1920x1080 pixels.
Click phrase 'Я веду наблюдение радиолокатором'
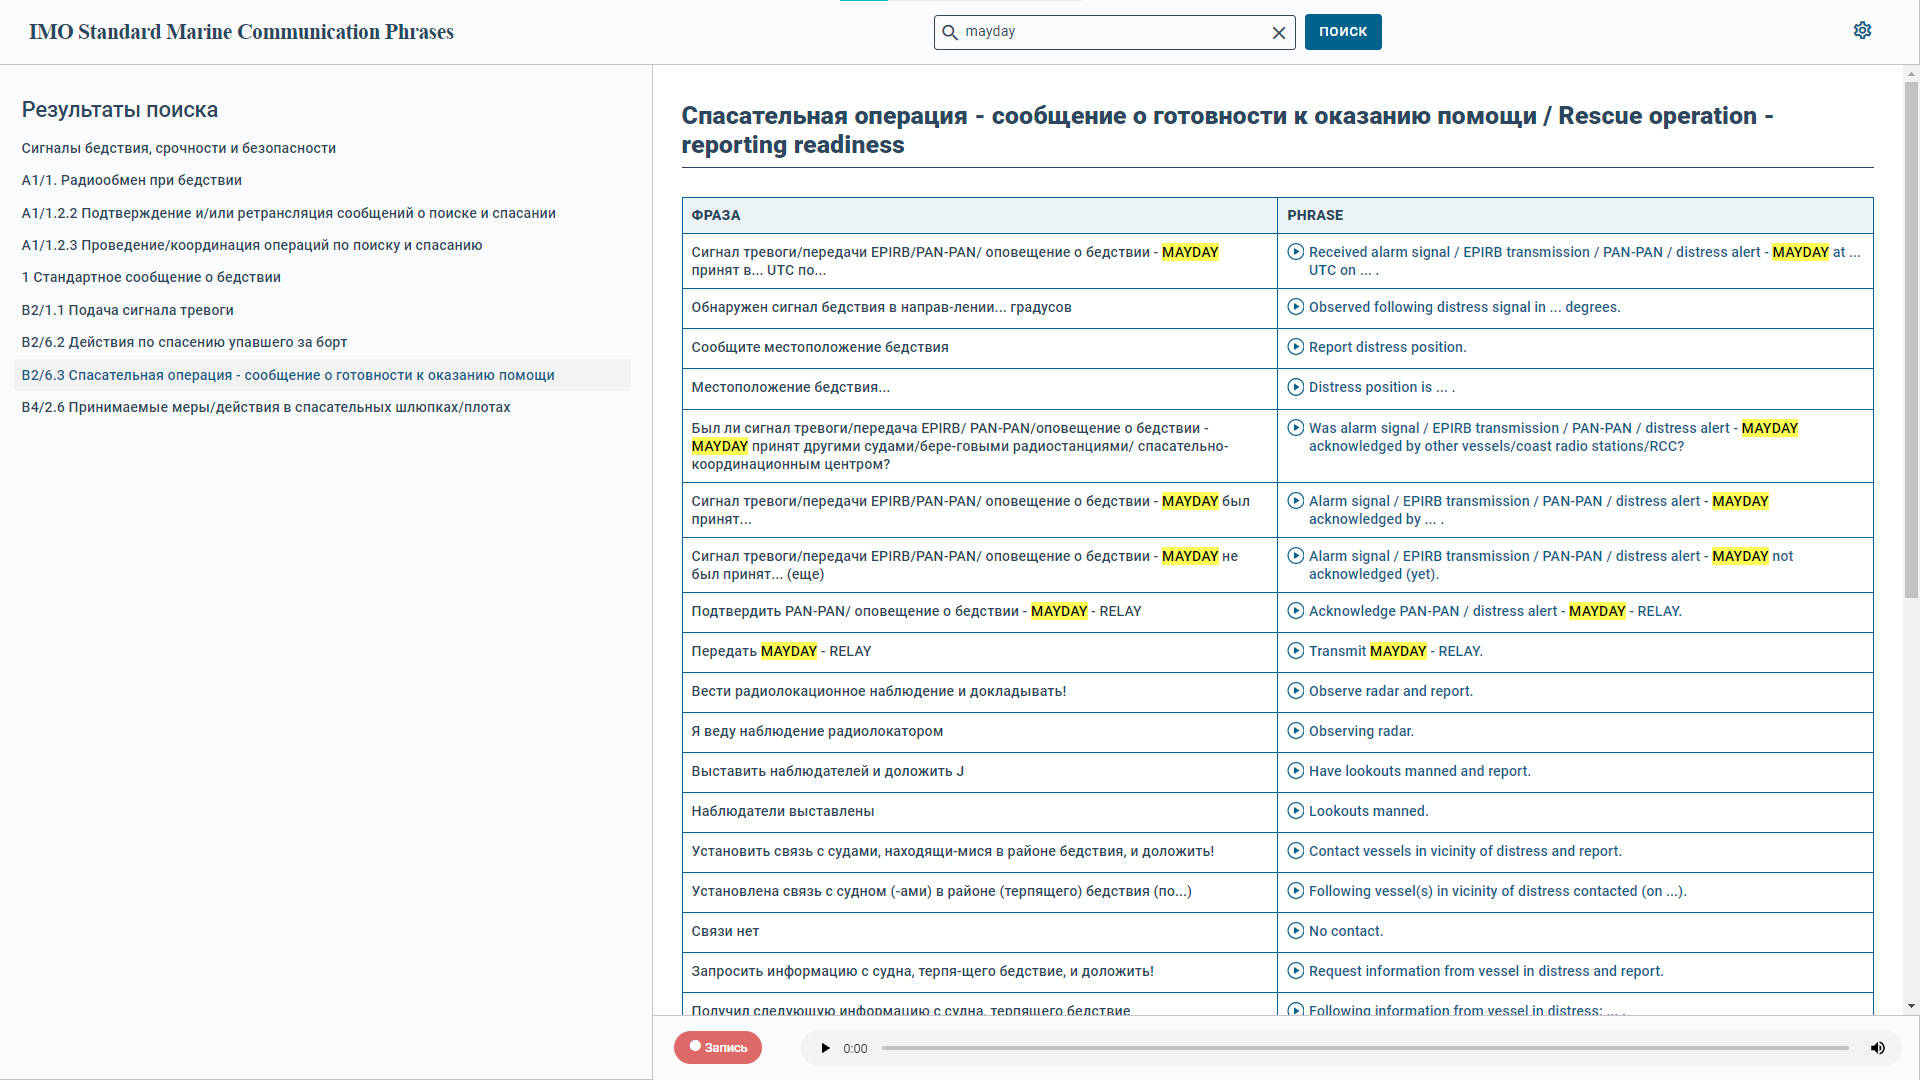tap(817, 731)
